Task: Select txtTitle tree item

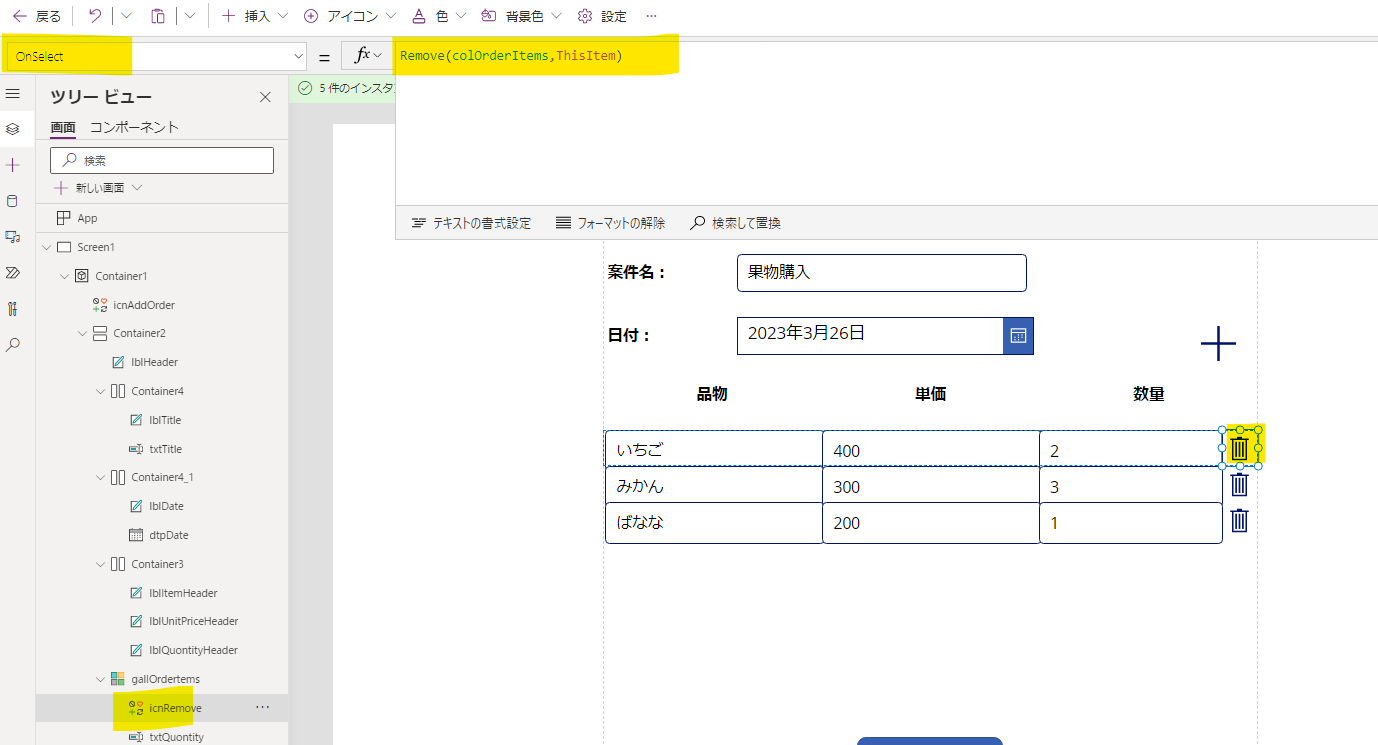Action: click(x=165, y=449)
